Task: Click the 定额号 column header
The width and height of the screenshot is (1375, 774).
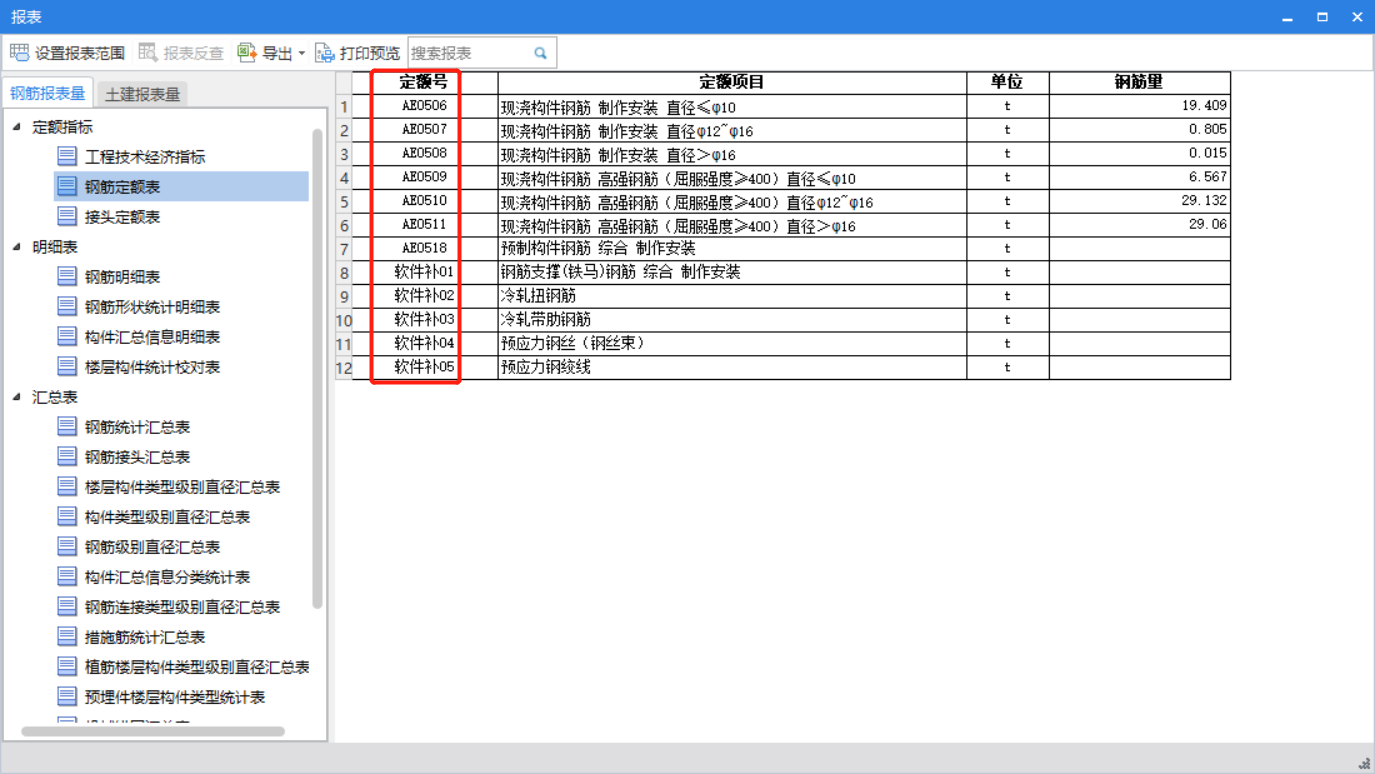Action: point(424,82)
